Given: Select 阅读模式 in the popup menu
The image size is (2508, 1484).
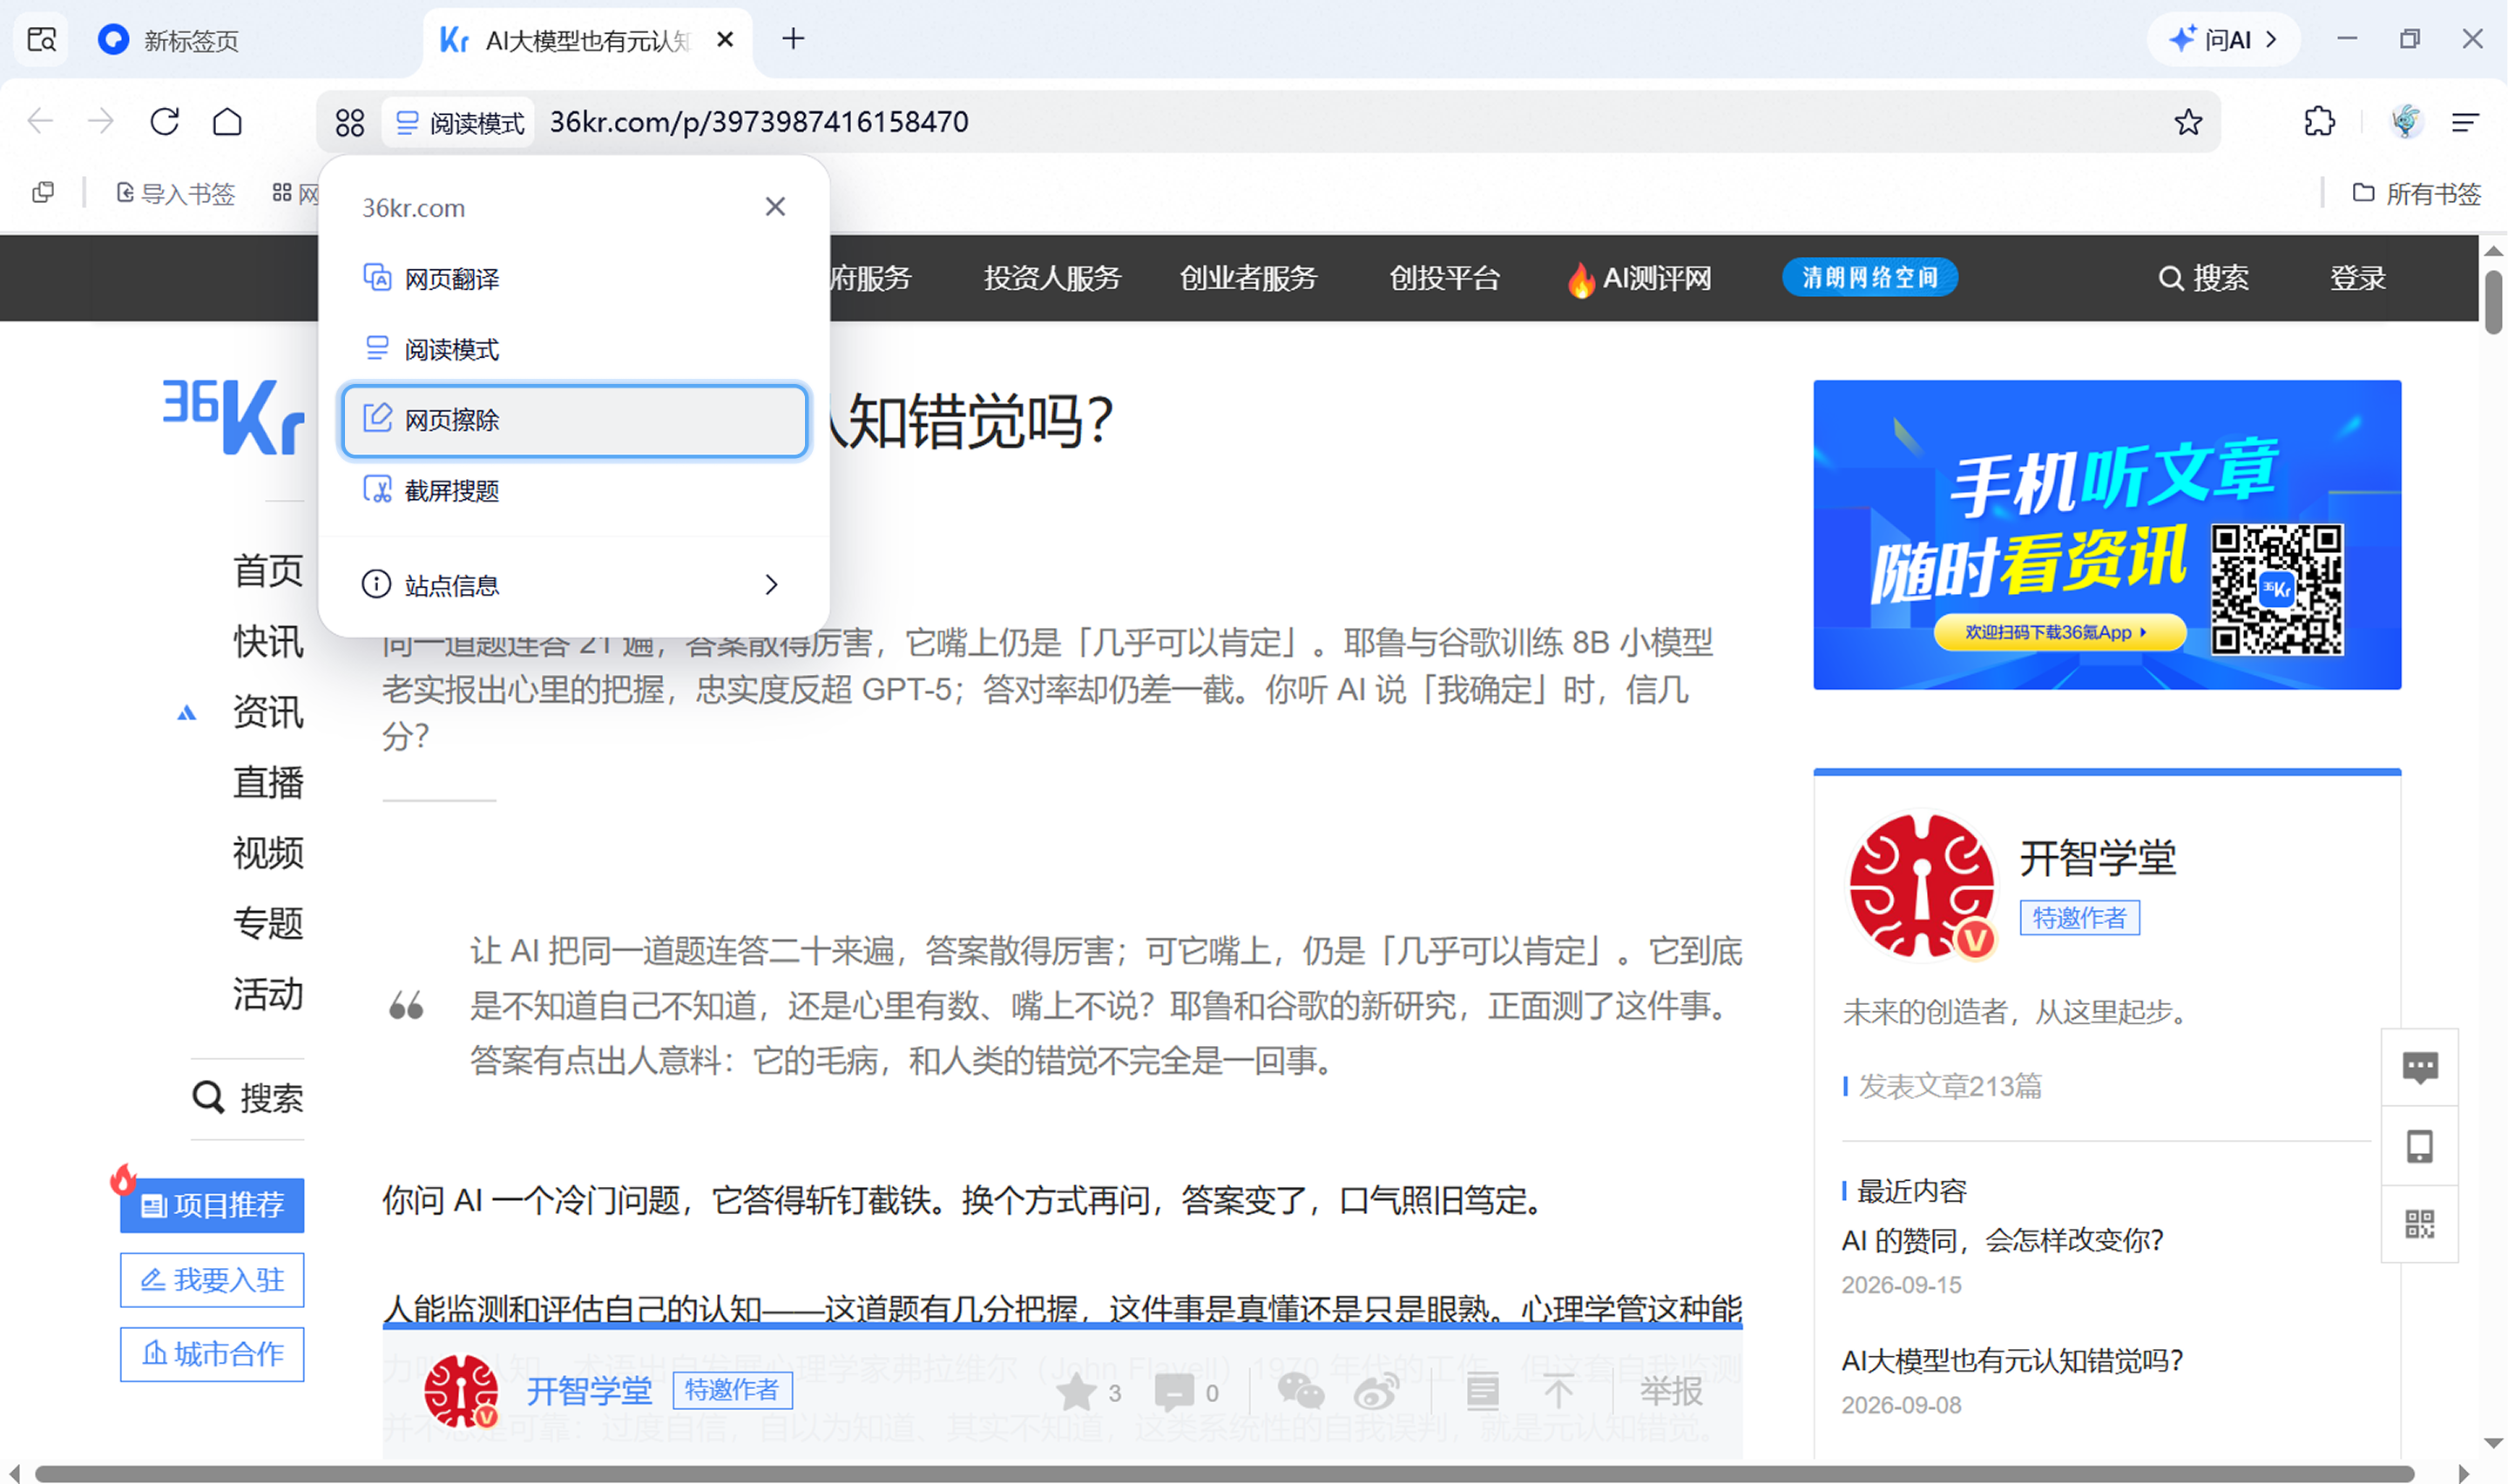Looking at the screenshot, I should 574,349.
